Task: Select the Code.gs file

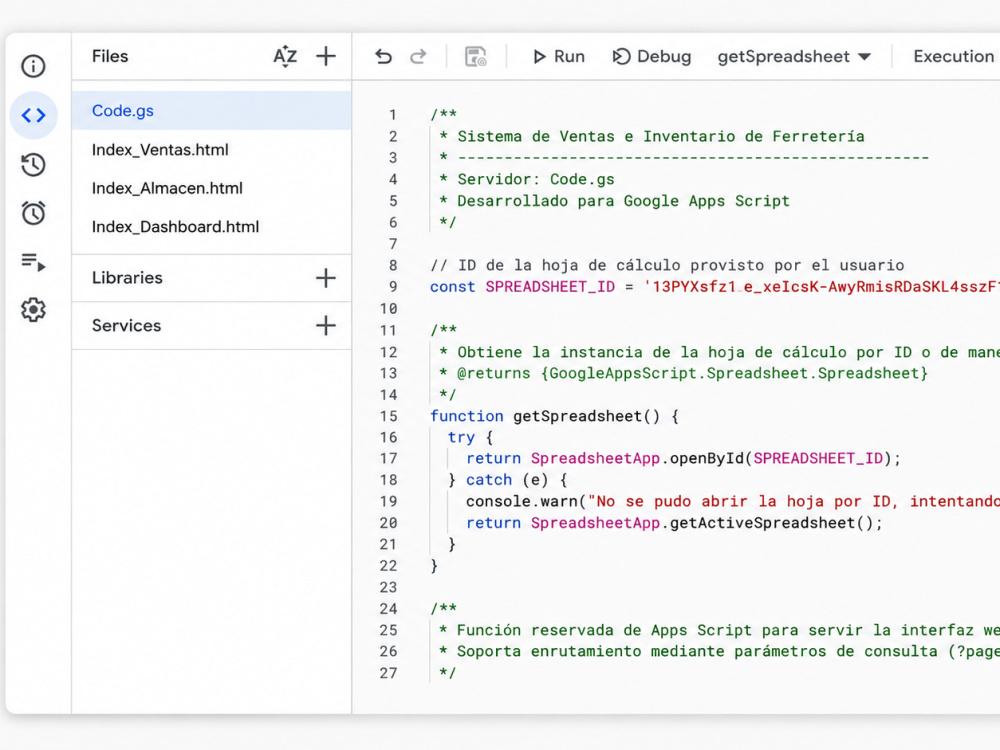Action: (x=212, y=110)
